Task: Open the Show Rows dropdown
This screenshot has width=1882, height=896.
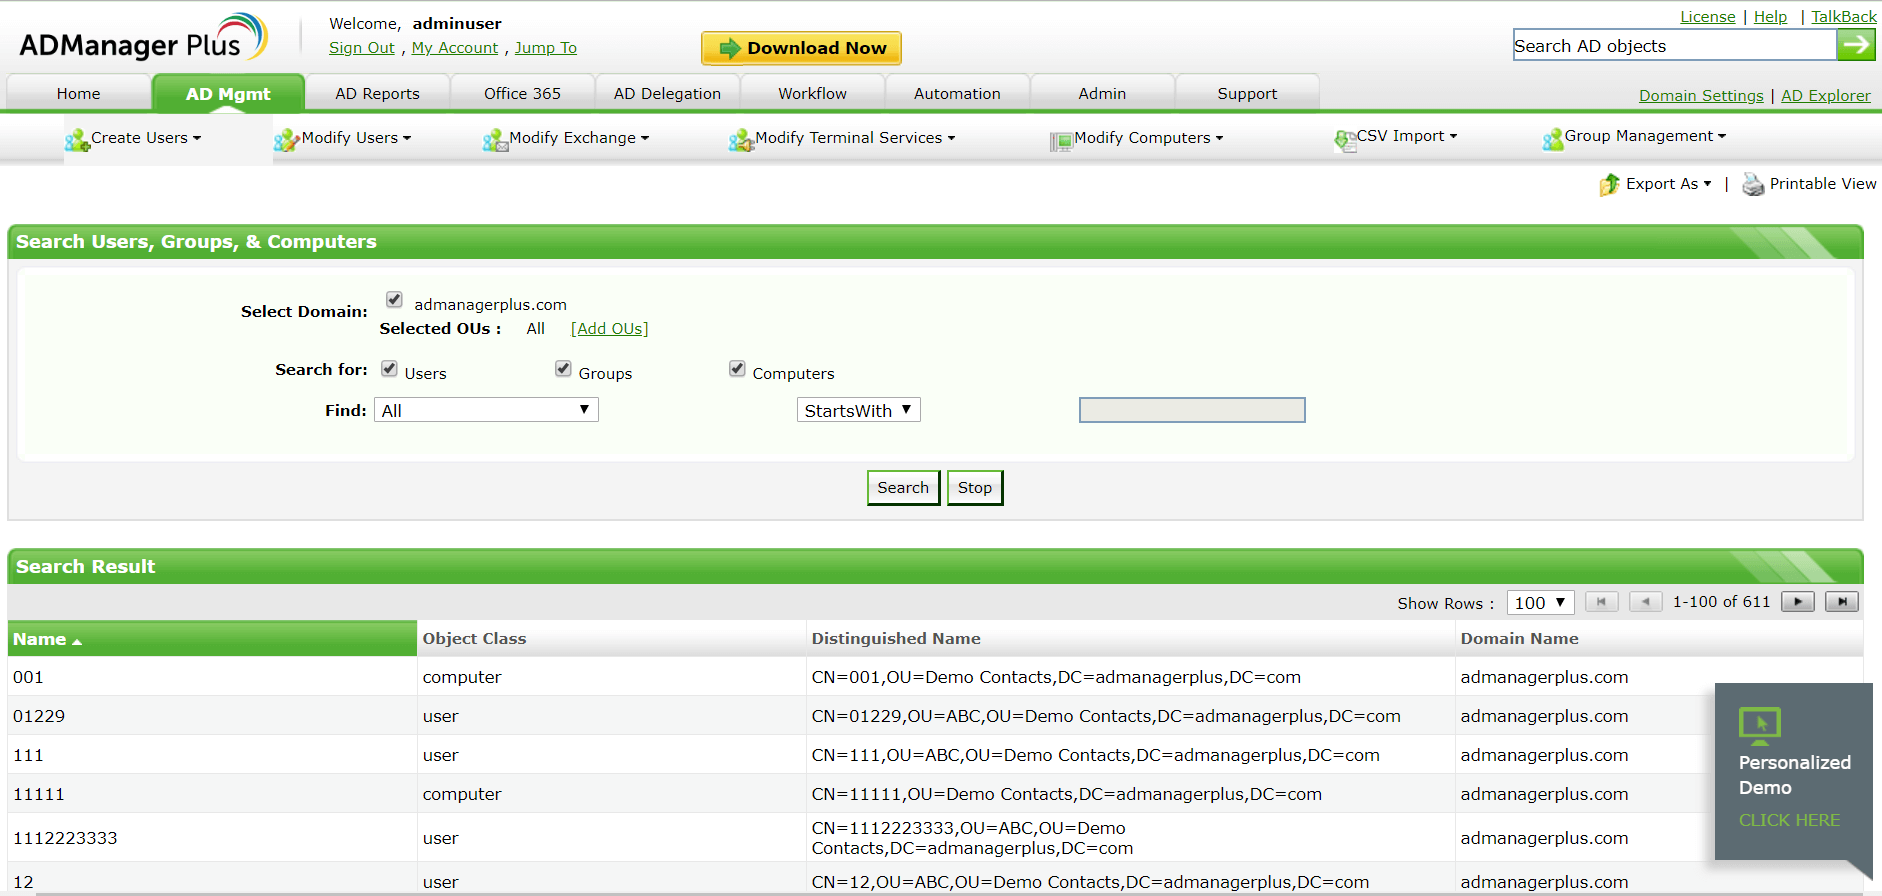Action: coord(1541,602)
